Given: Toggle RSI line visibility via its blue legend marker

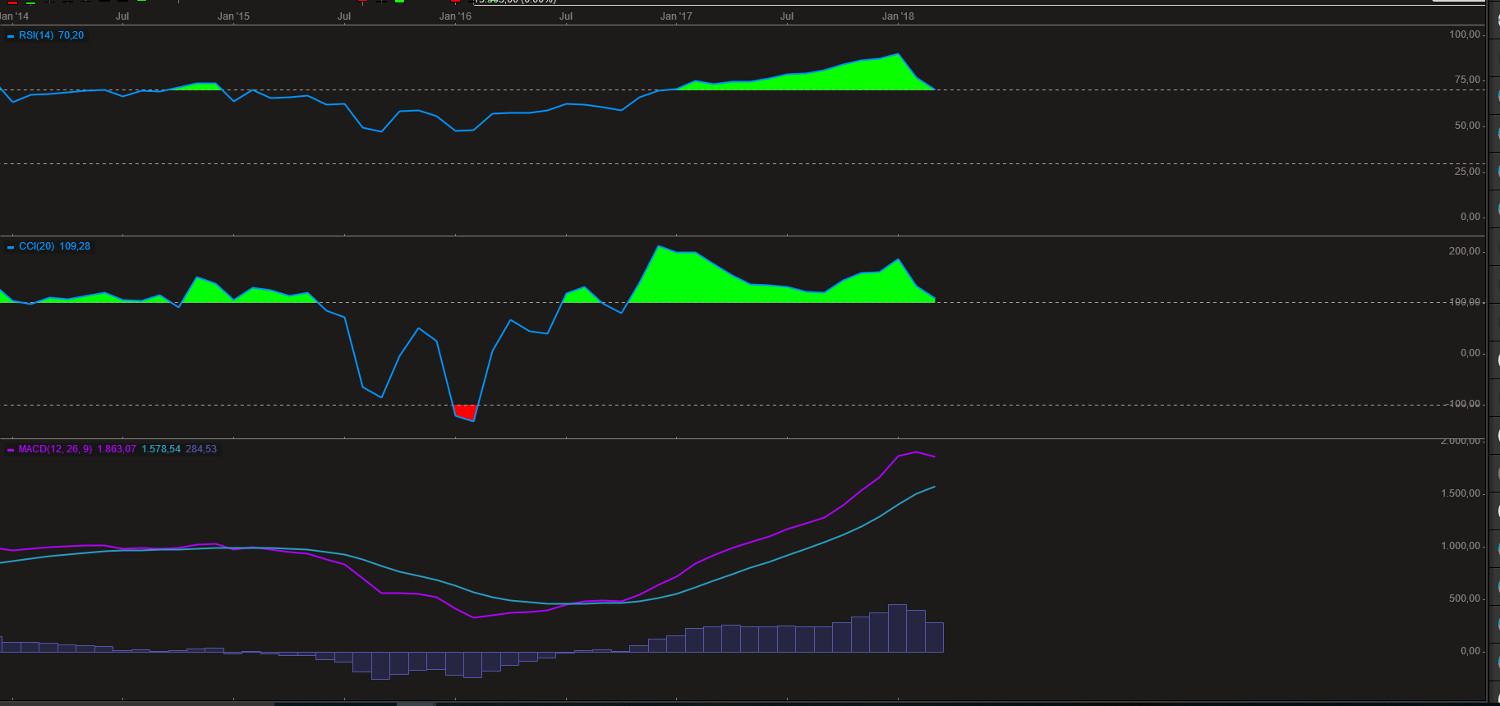Looking at the screenshot, I should (10, 35).
